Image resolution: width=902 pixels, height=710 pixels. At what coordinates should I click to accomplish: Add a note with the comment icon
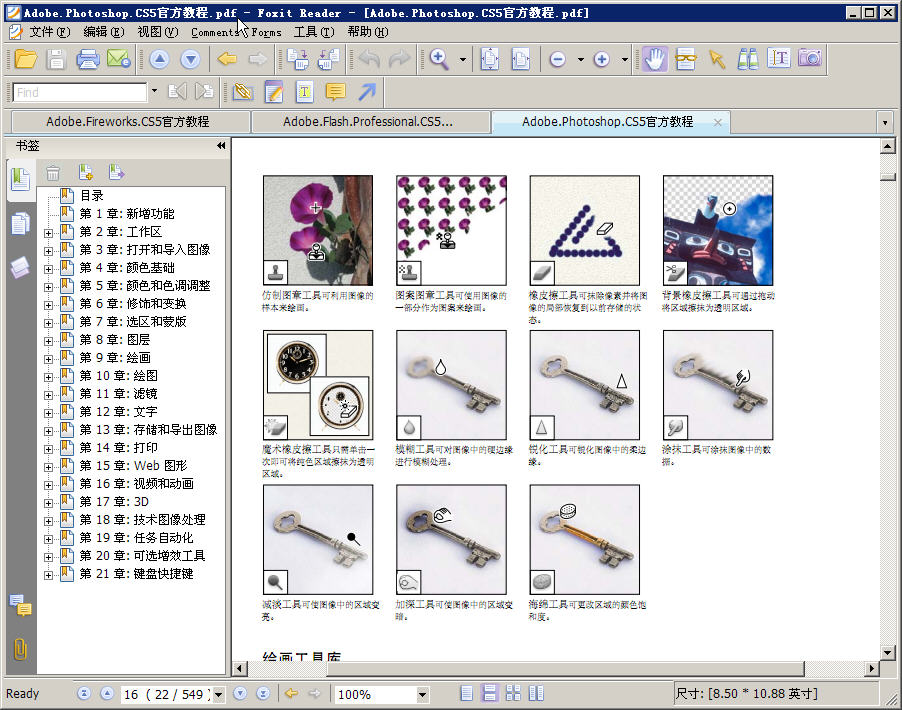click(338, 91)
